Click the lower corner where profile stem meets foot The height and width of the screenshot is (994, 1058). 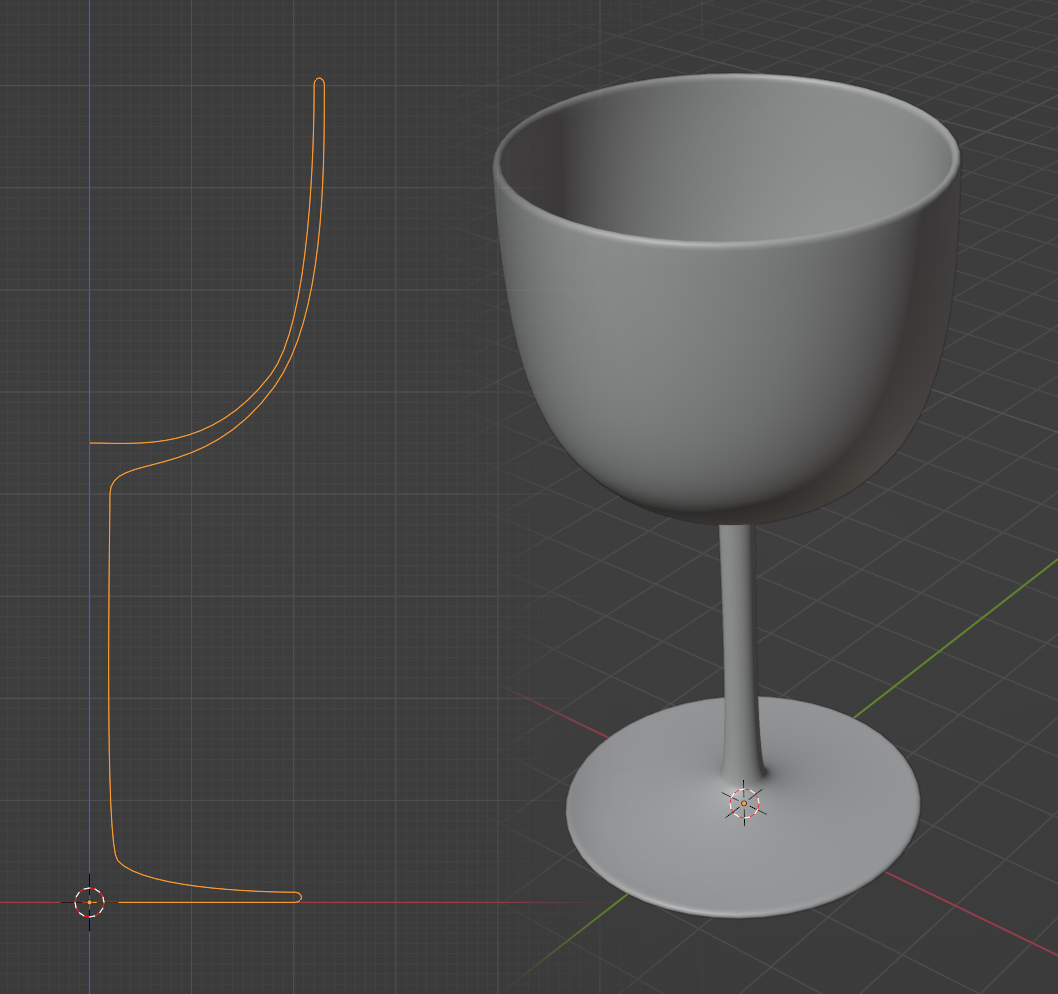pos(117,858)
